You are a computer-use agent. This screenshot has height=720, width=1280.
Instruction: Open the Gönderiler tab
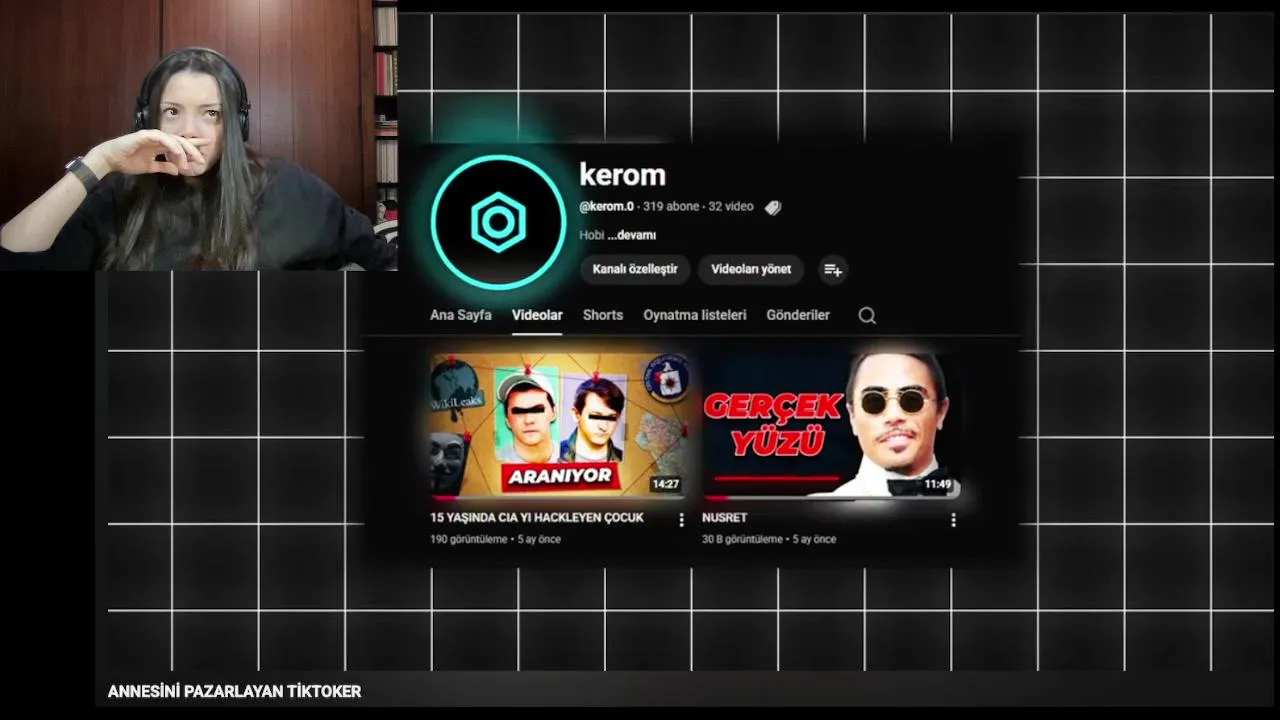(x=798, y=315)
